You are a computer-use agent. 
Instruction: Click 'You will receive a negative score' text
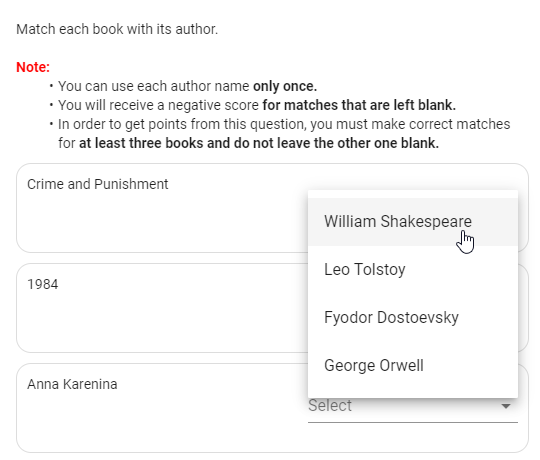(158, 105)
